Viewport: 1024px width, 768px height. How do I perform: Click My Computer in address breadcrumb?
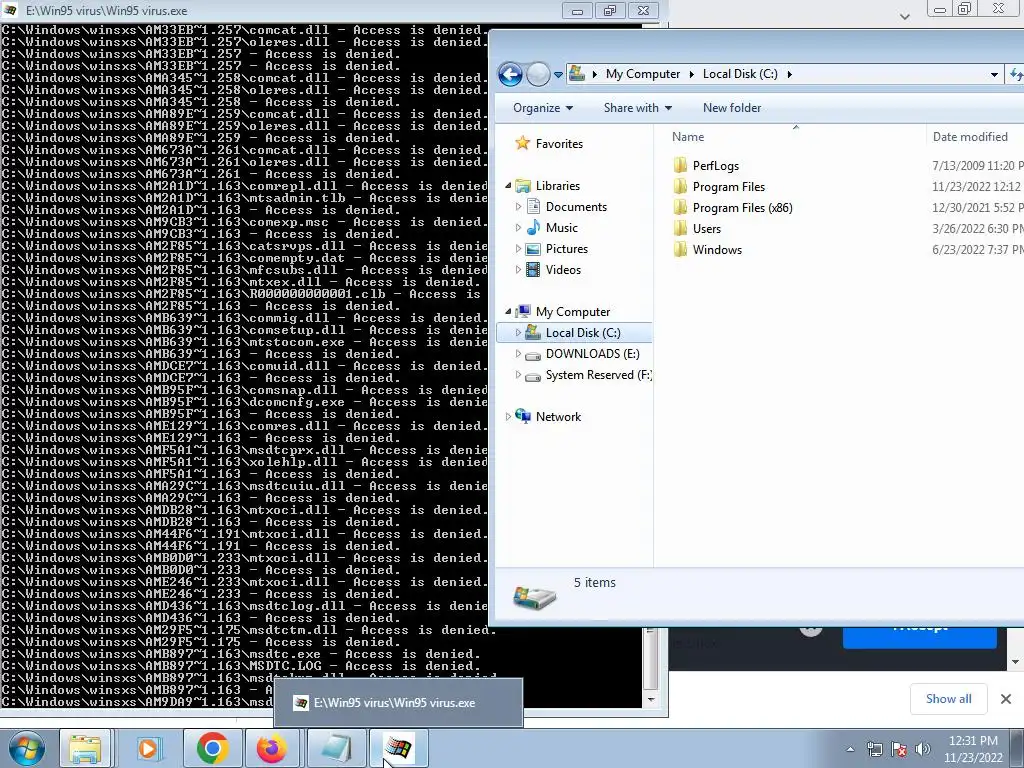coord(643,74)
